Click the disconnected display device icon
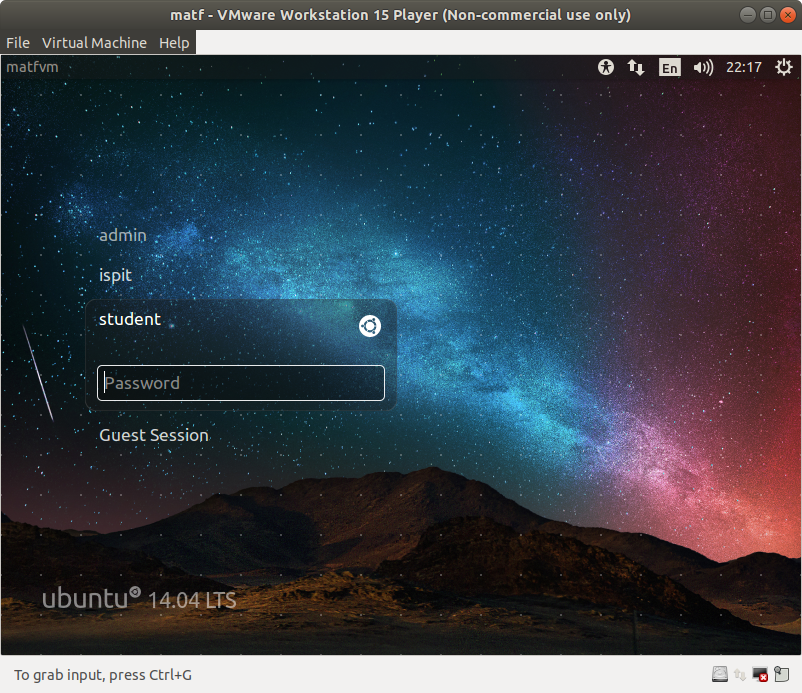Screen dimensions: 802x693 (760, 675)
